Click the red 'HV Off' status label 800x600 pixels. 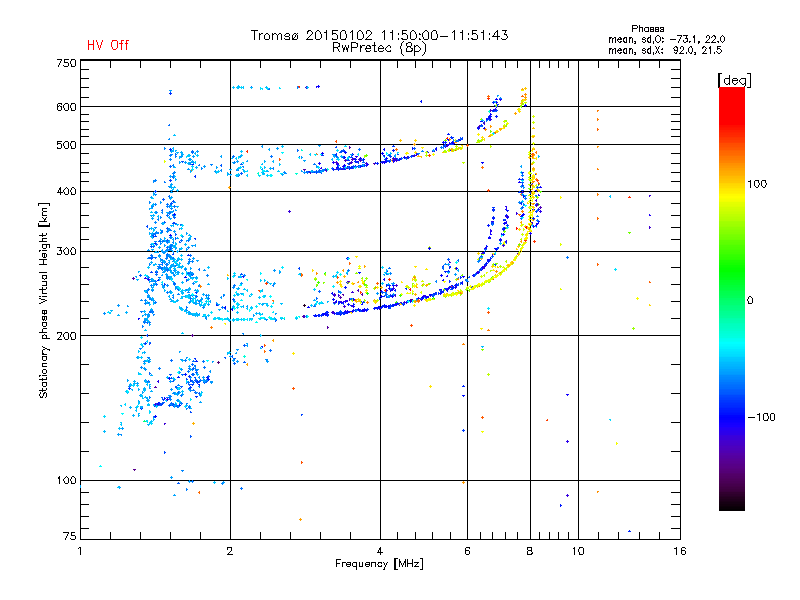[108, 45]
